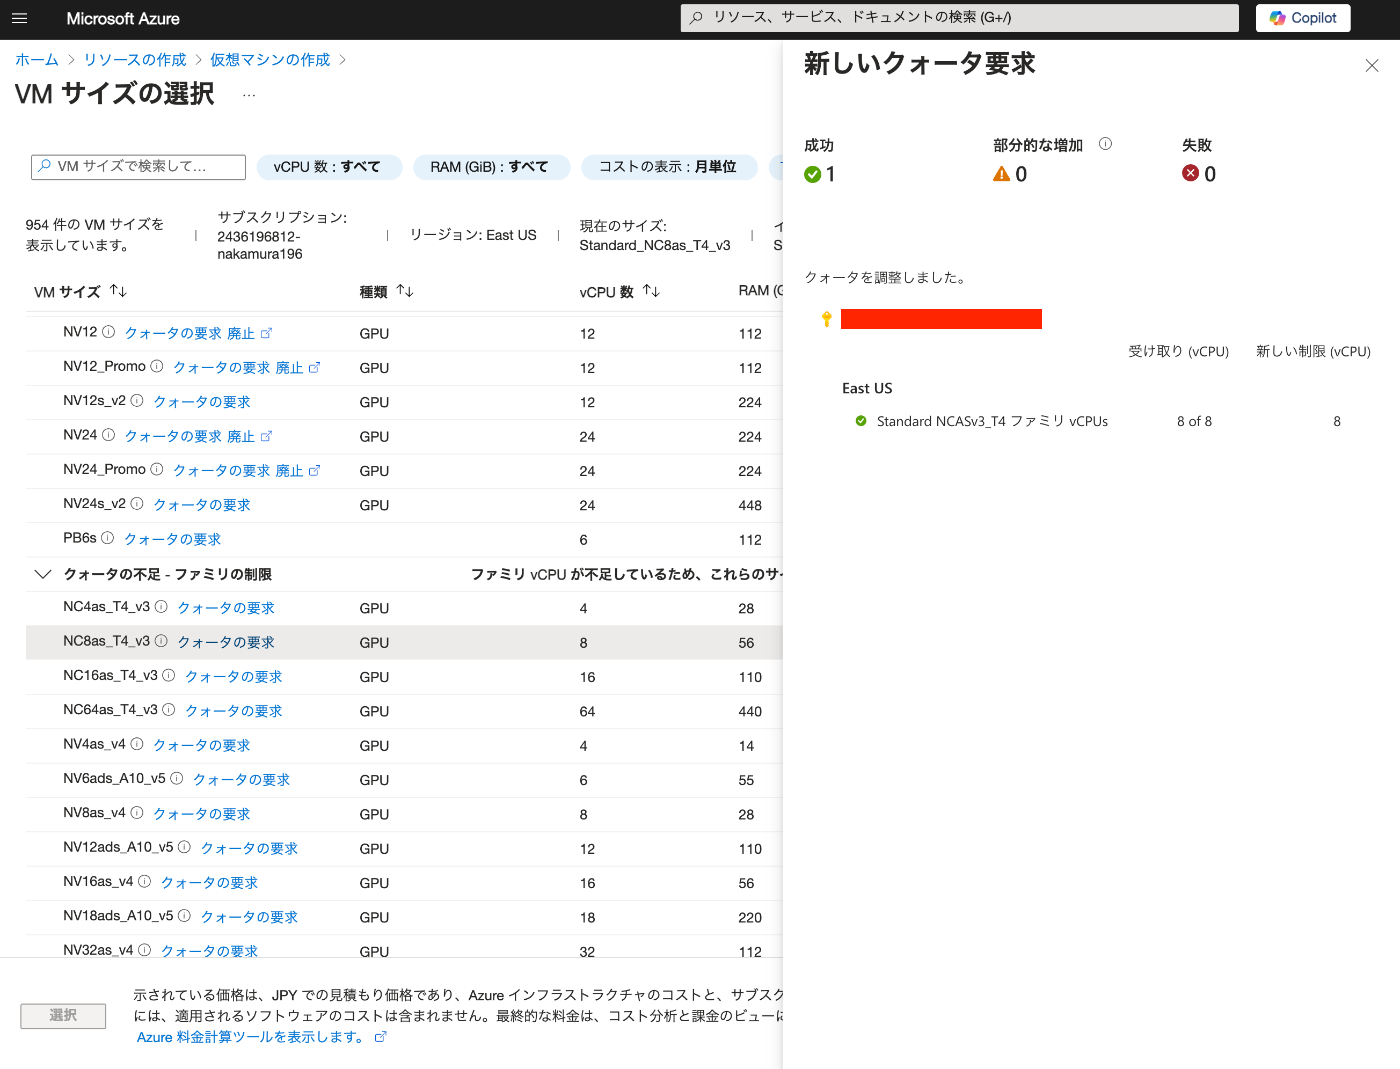Click クォータの要求 for NC16as_T4_v3

click(233, 676)
